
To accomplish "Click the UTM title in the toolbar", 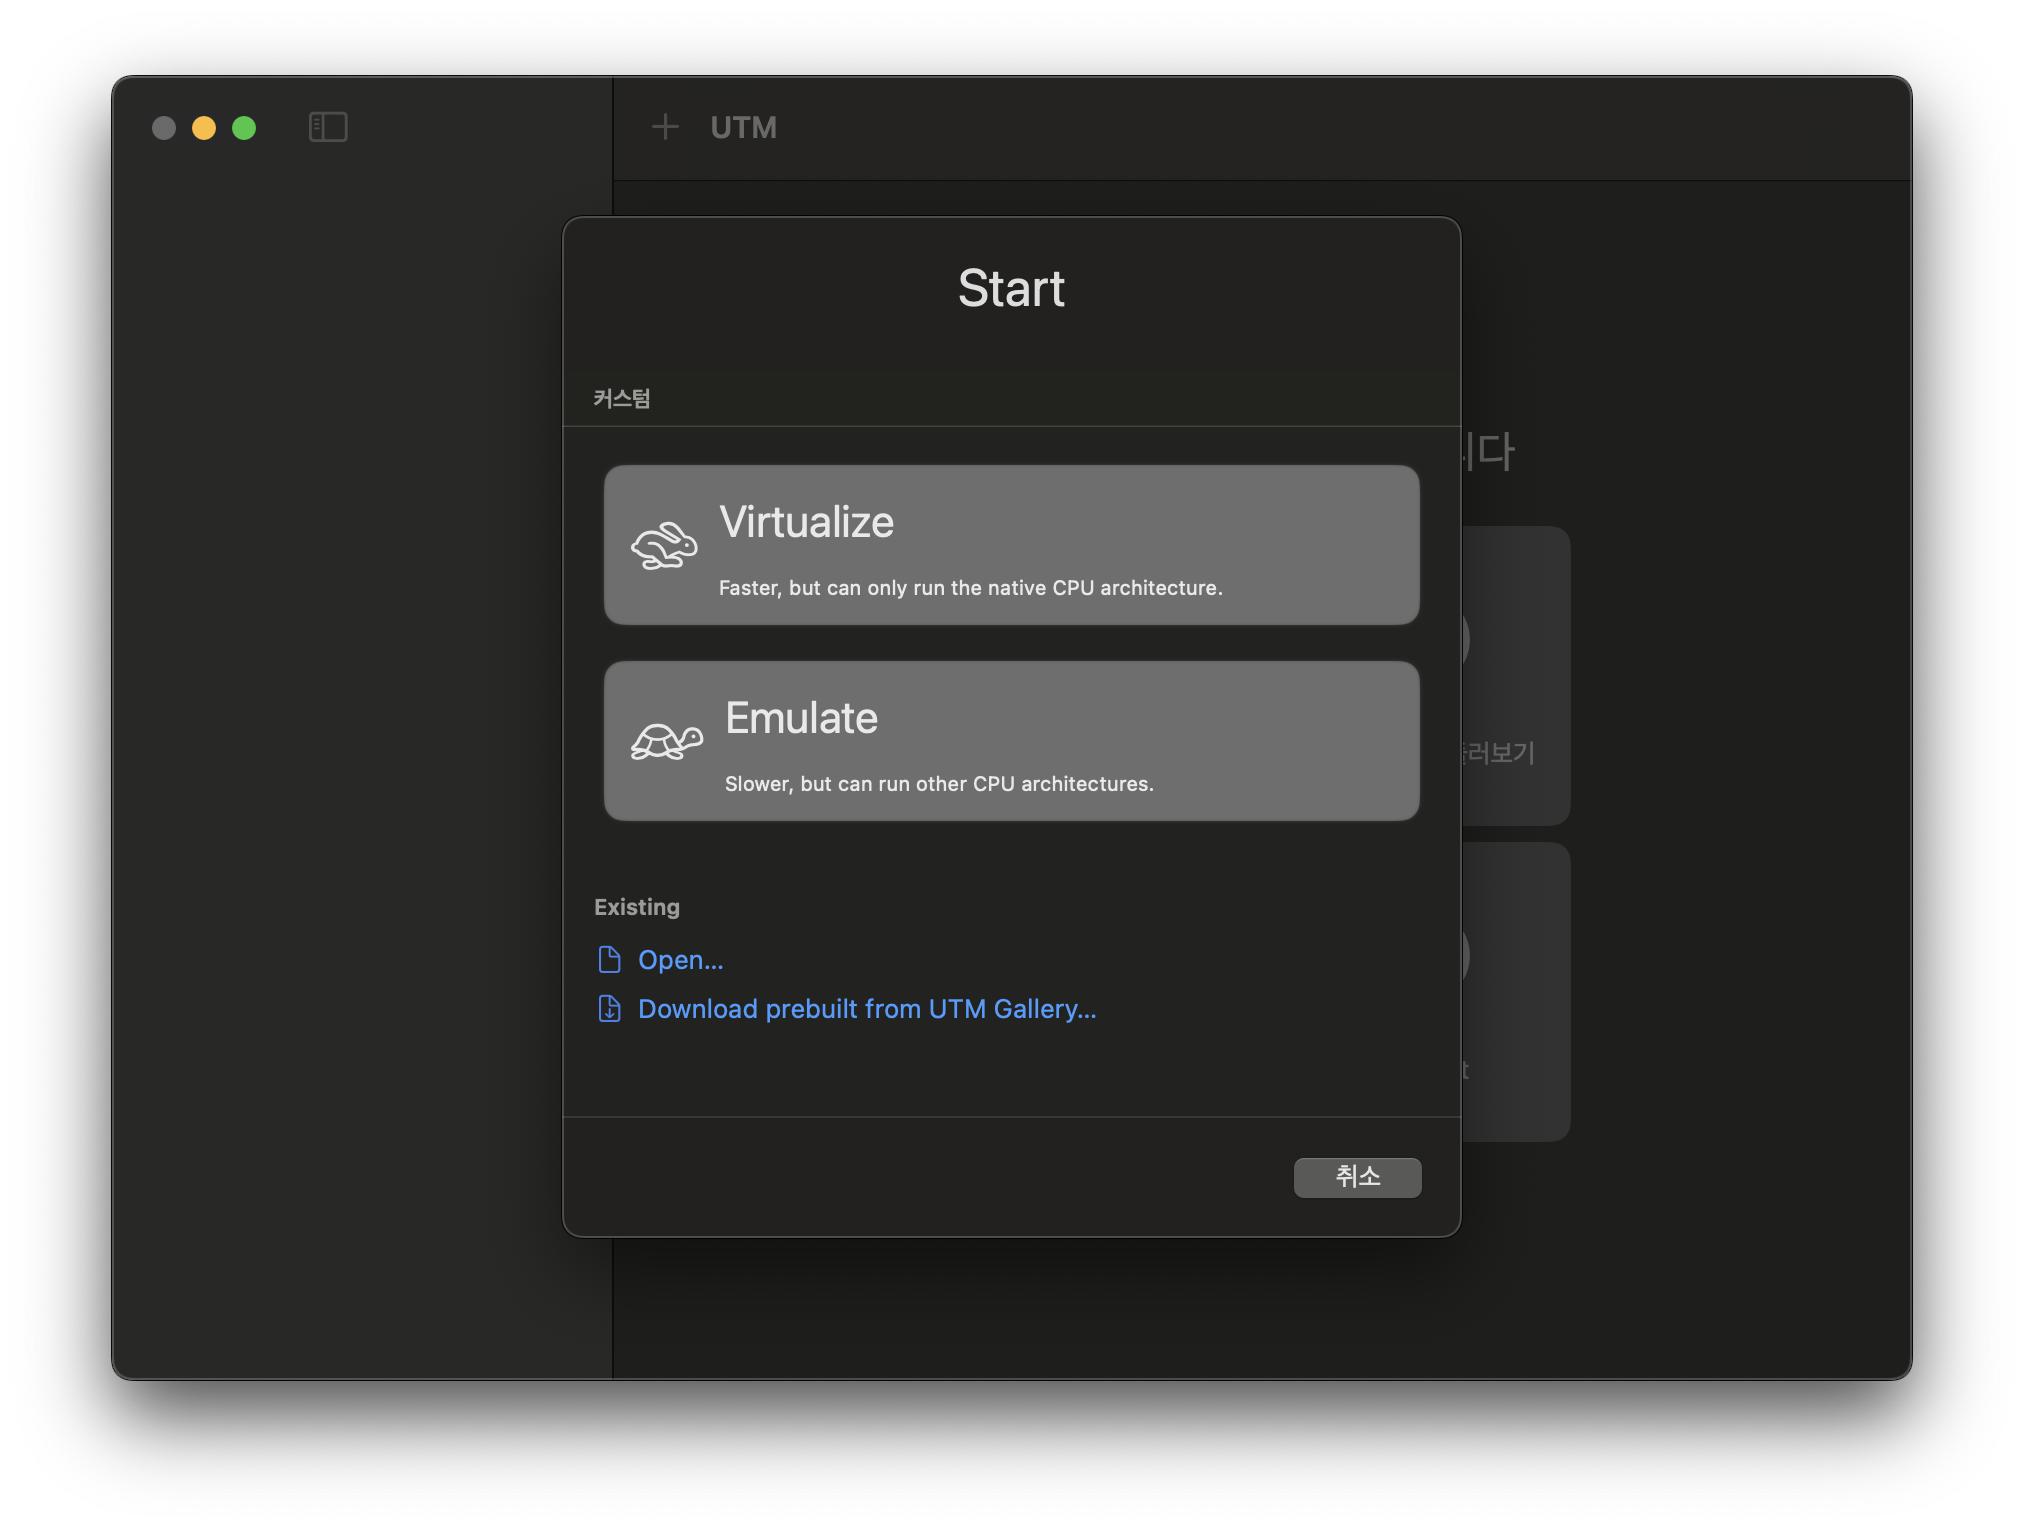I will 743,128.
